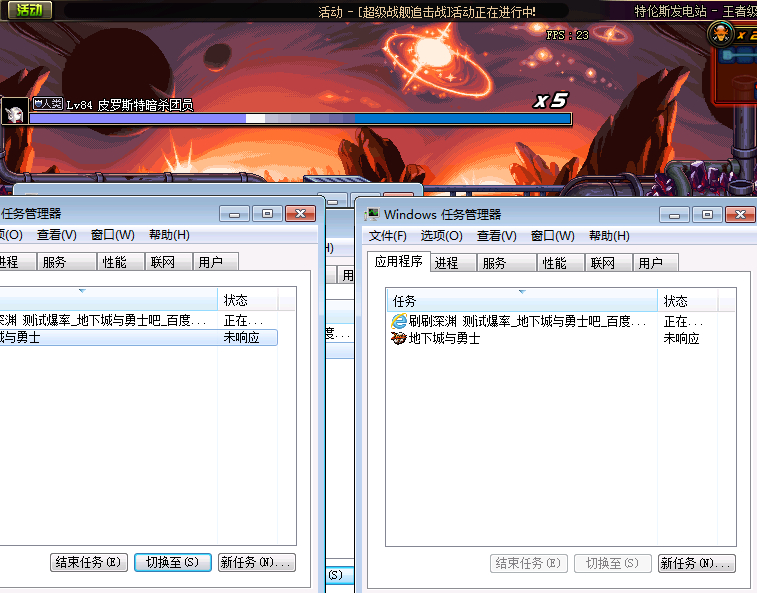This screenshot has width=757, height=593.
Task: Close the right Windows 任务管理器 window
Action: tap(741, 214)
